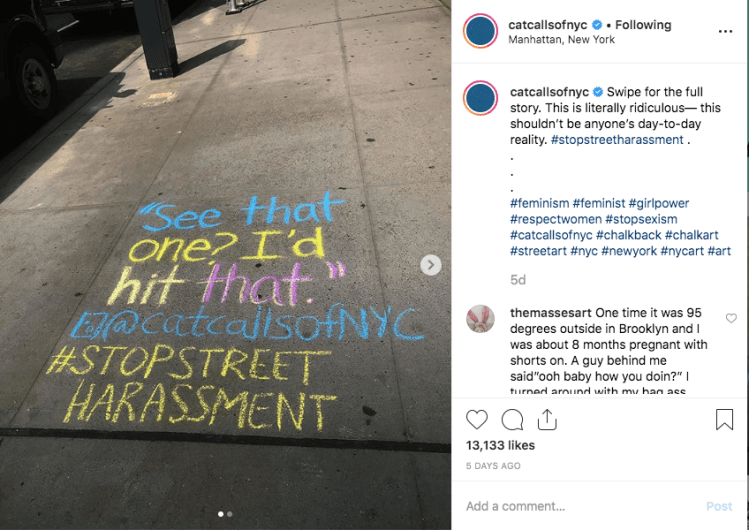Image resolution: width=749 pixels, height=530 pixels.
Task: Open comments via the speech bubble icon
Action: (512, 420)
